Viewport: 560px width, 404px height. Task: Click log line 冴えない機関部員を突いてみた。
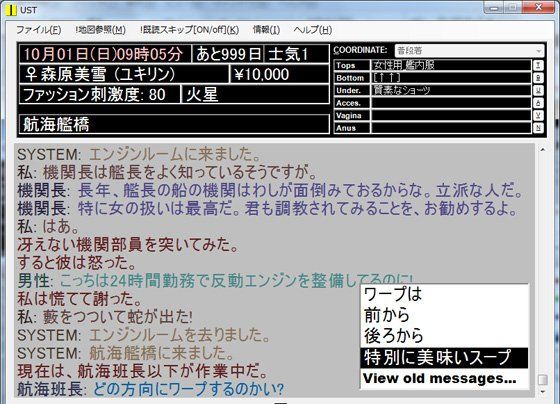point(128,244)
